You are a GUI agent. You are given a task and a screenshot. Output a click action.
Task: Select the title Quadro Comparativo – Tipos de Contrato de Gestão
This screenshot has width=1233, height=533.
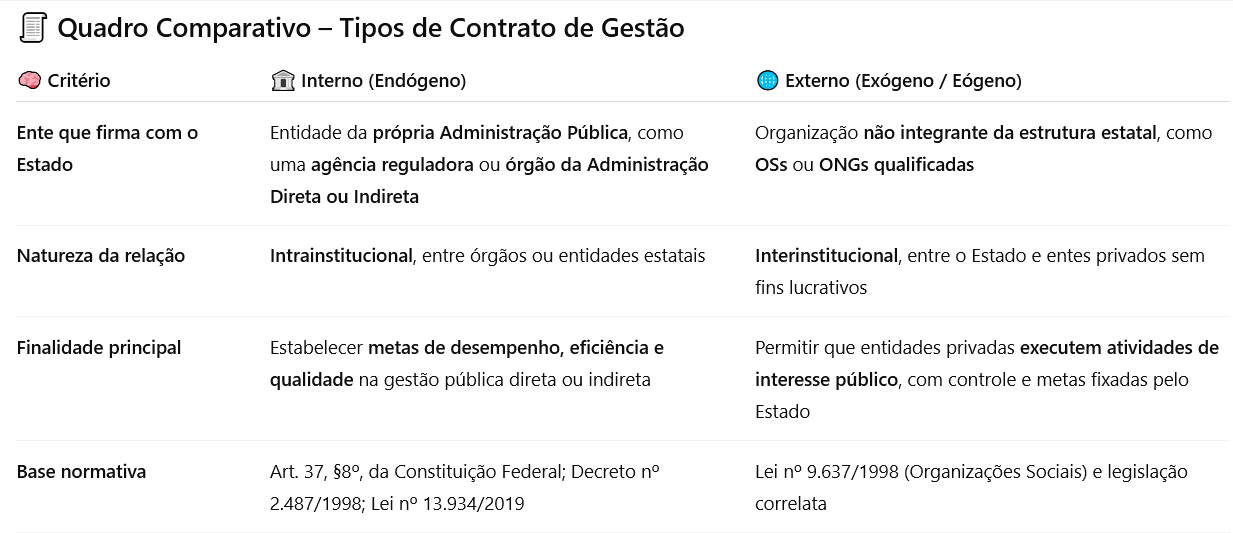click(371, 28)
